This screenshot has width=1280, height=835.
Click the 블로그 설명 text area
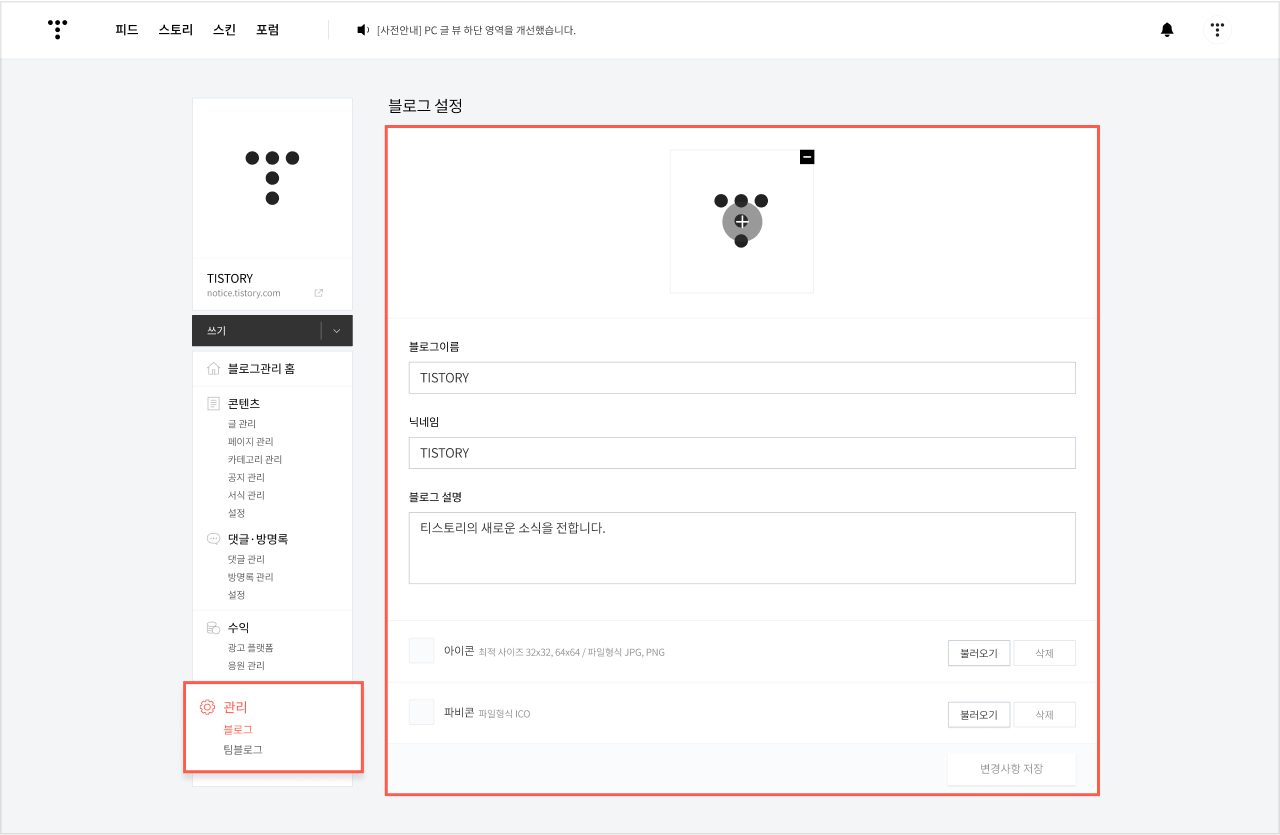click(x=742, y=548)
